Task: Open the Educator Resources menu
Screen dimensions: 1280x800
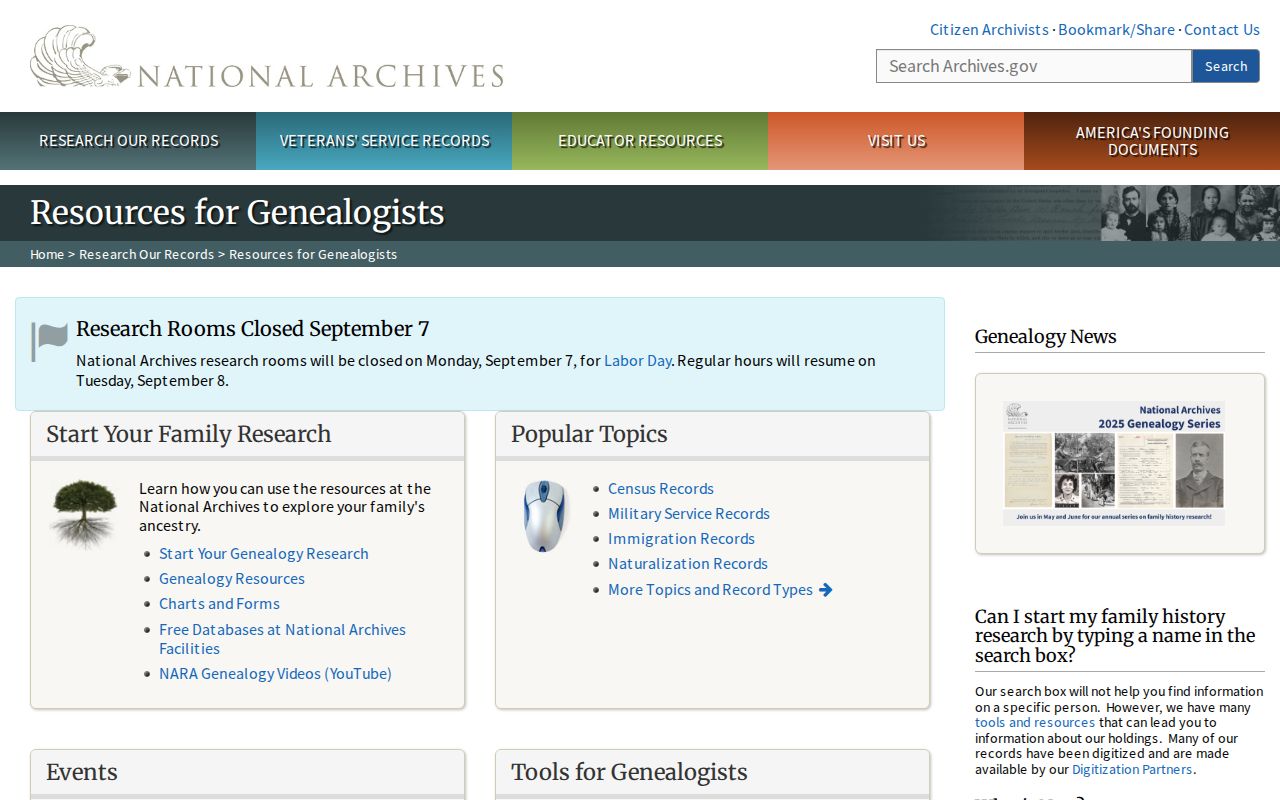Action: [x=640, y=141]
